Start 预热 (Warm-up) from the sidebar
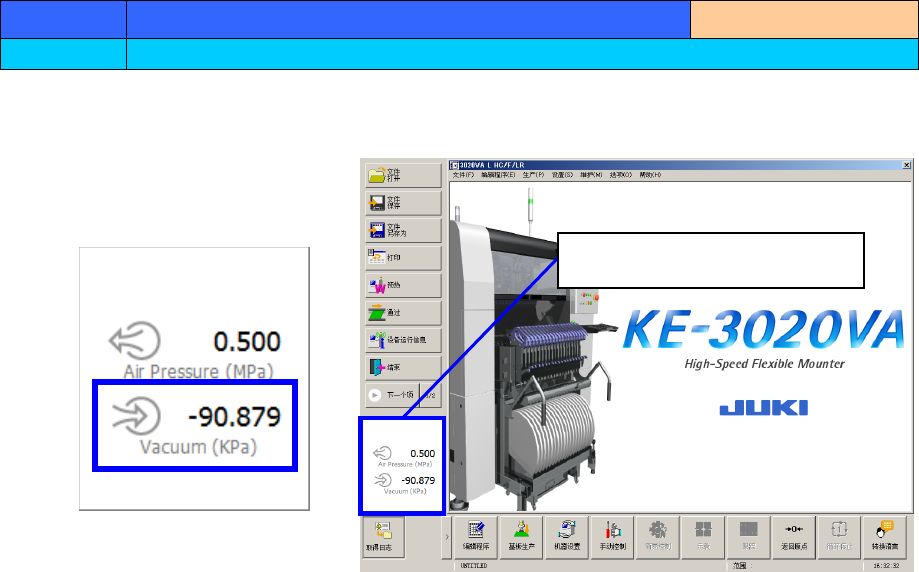This screenshot has height=572, width=919. [403, 285]
